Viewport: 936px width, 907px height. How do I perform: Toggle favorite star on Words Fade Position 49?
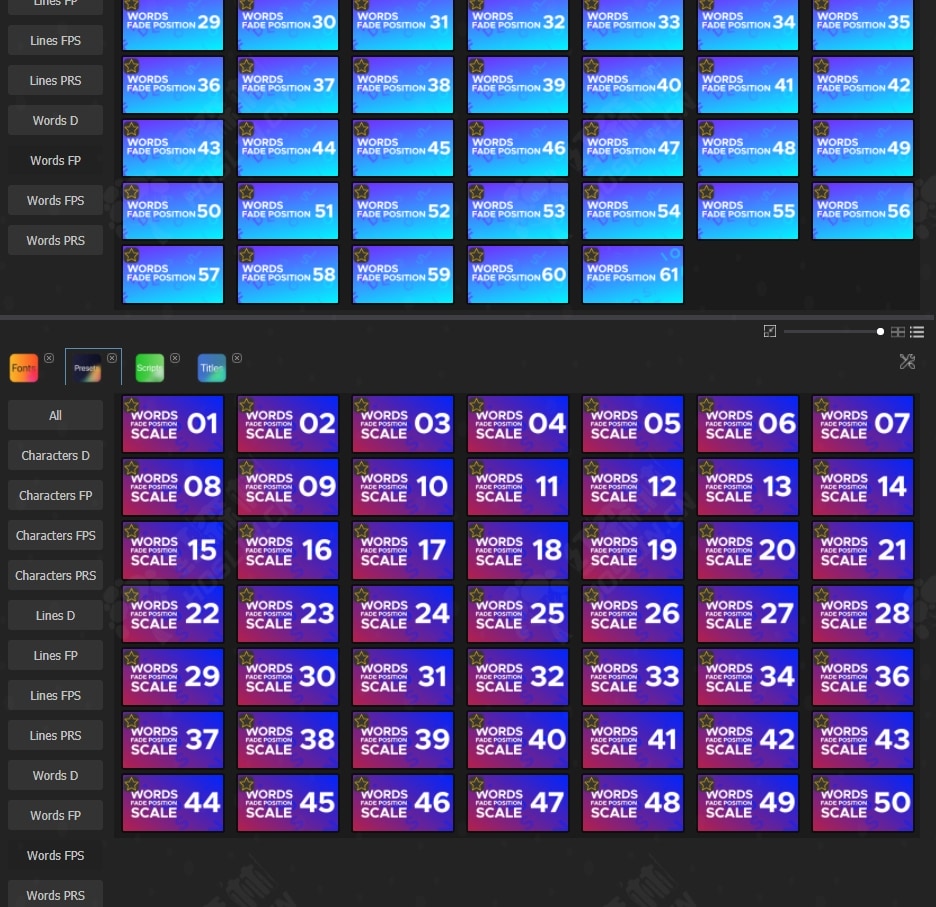point(821,129)
